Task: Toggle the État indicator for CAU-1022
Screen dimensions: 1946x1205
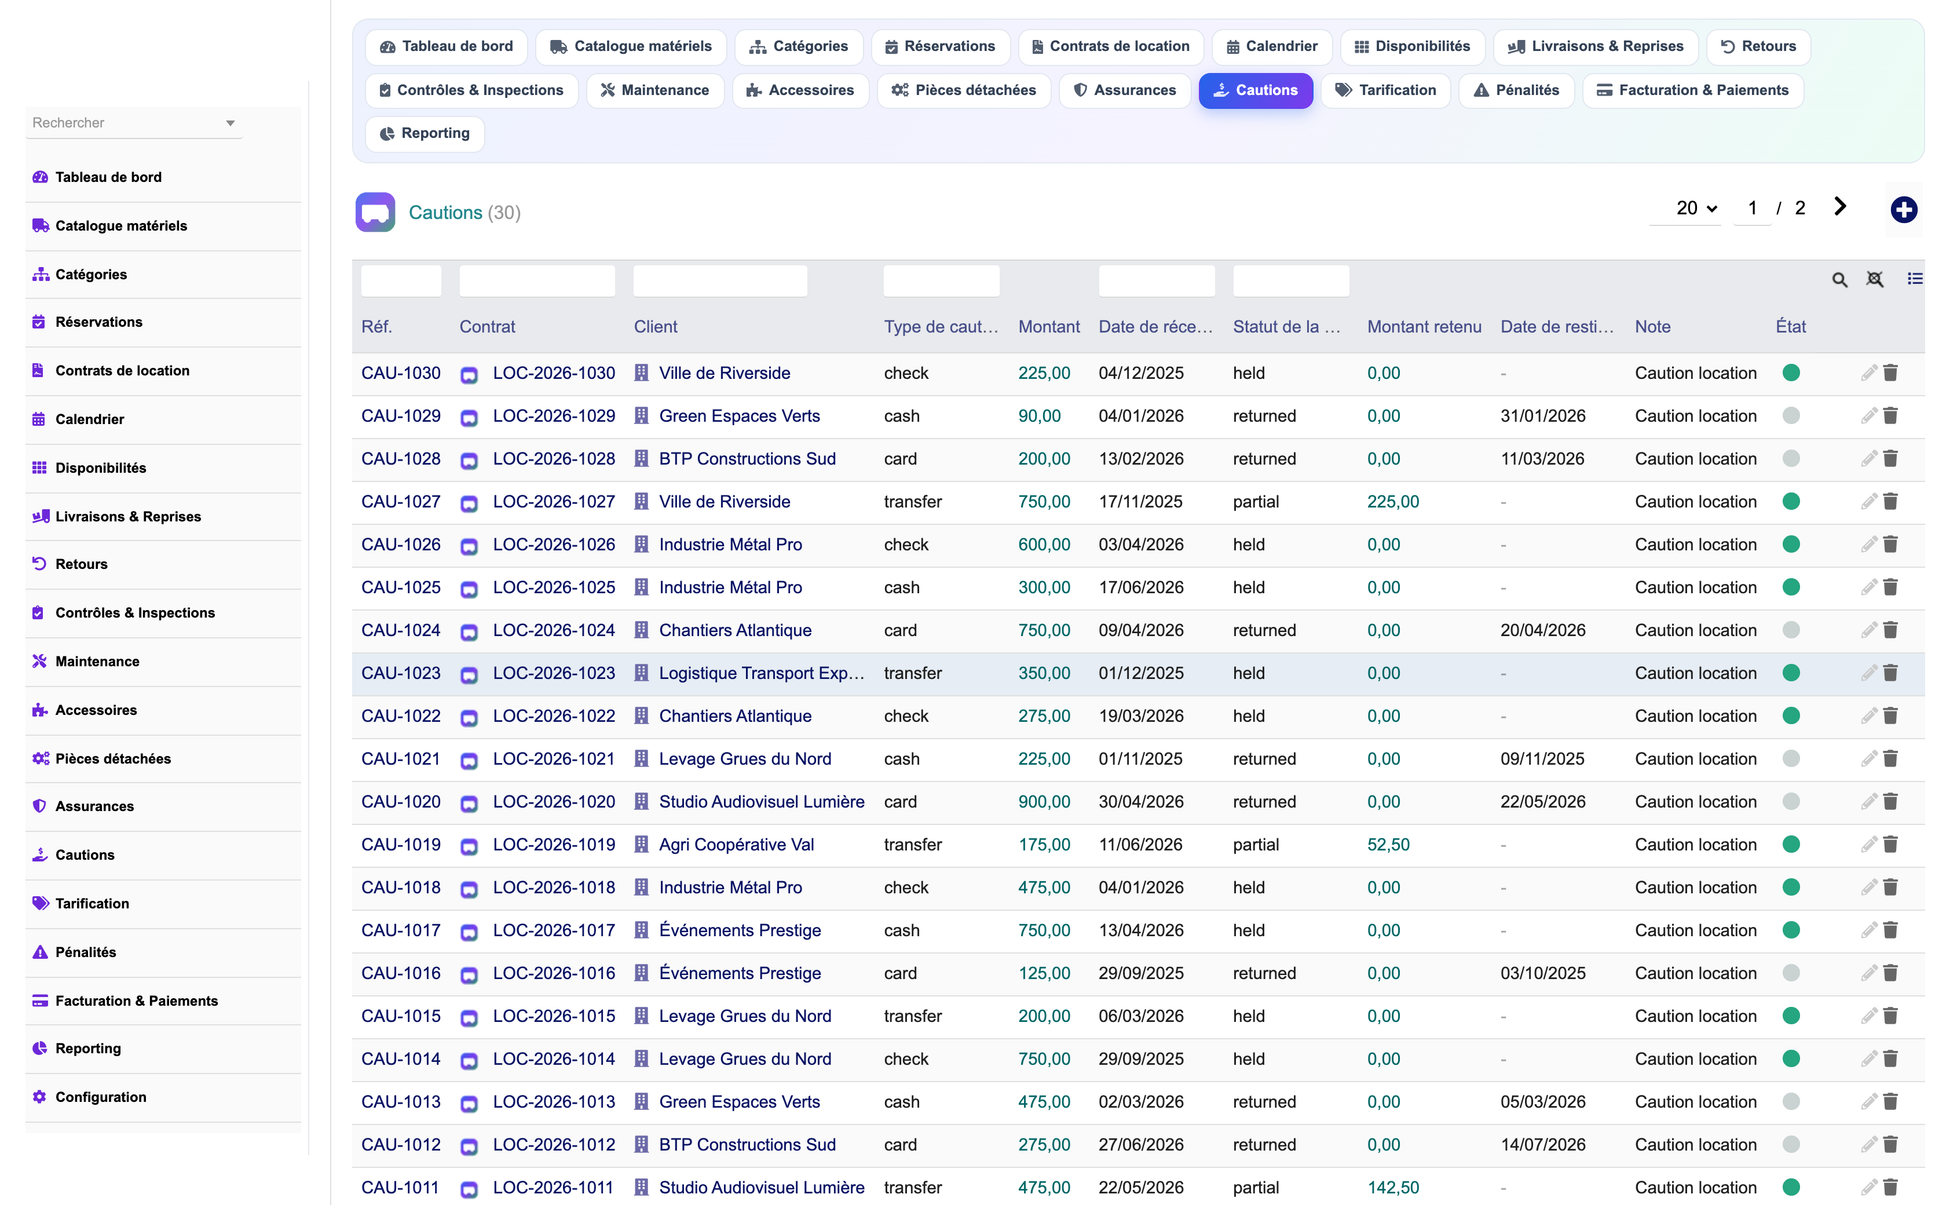Action: [1791, 716]
